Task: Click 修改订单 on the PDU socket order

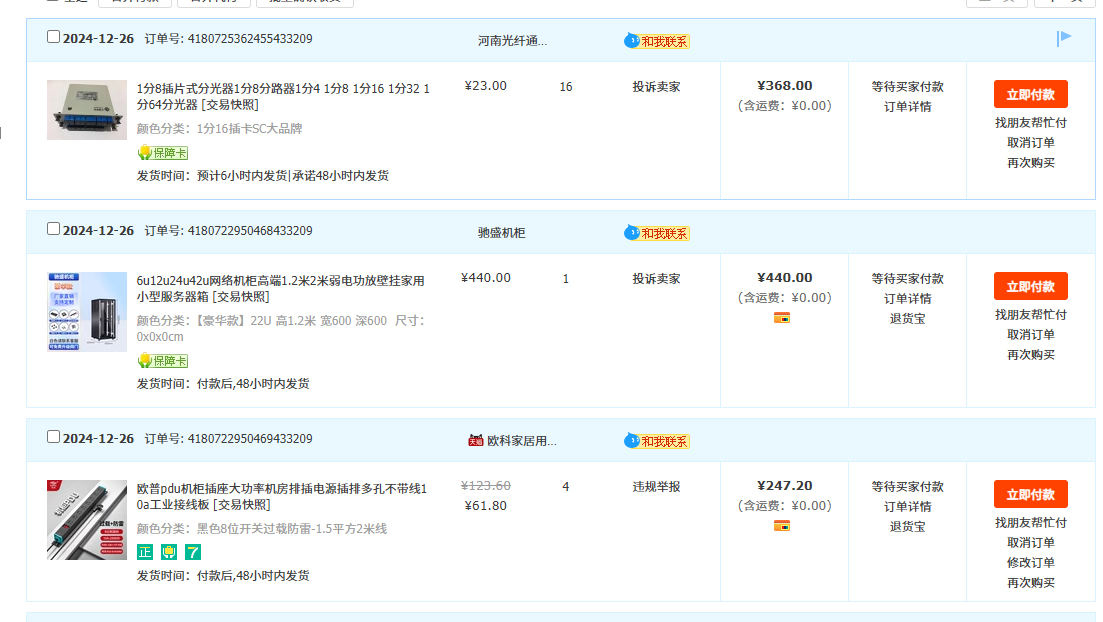Action: click(x=1030, y=563)
